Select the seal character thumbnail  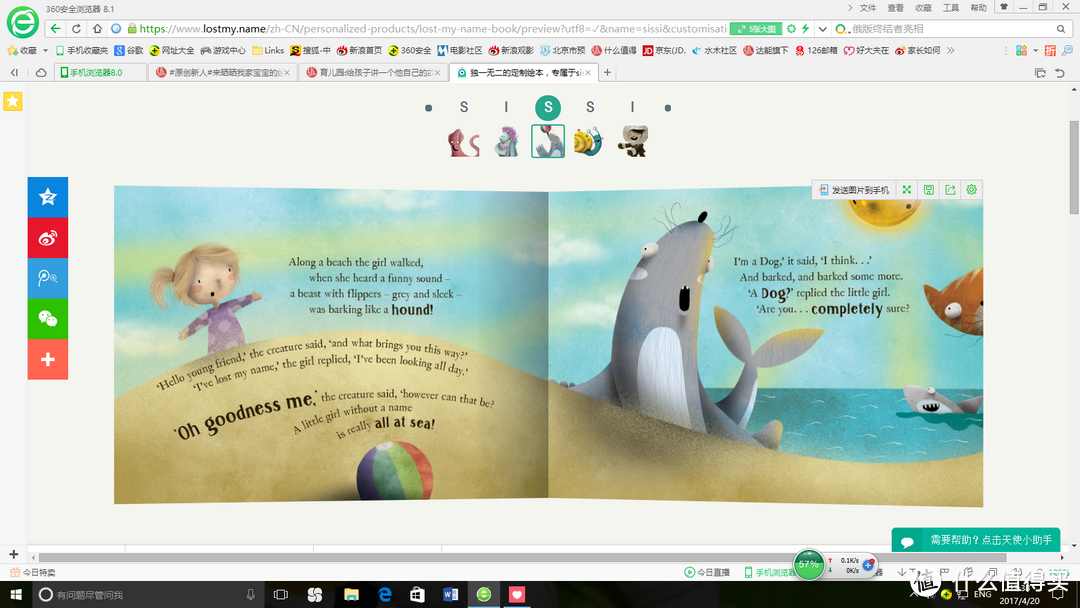(x=548, y=141)
